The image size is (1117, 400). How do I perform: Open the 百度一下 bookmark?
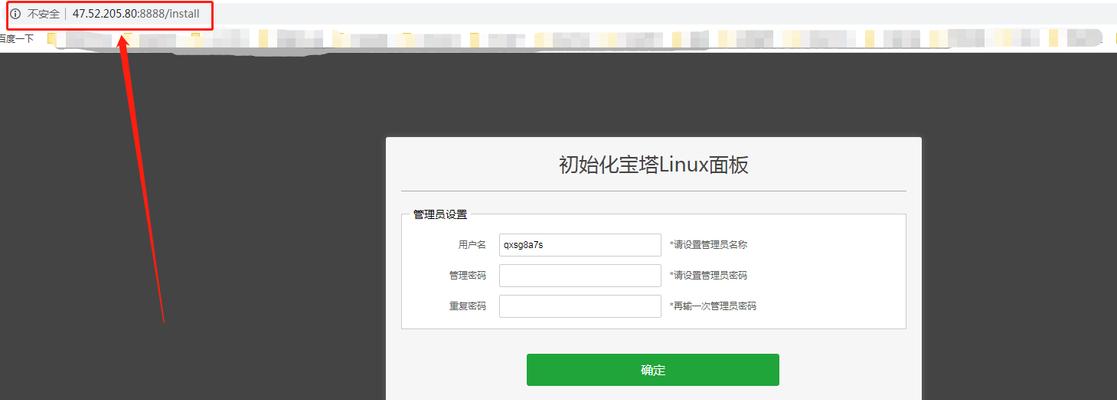[16, 38]
